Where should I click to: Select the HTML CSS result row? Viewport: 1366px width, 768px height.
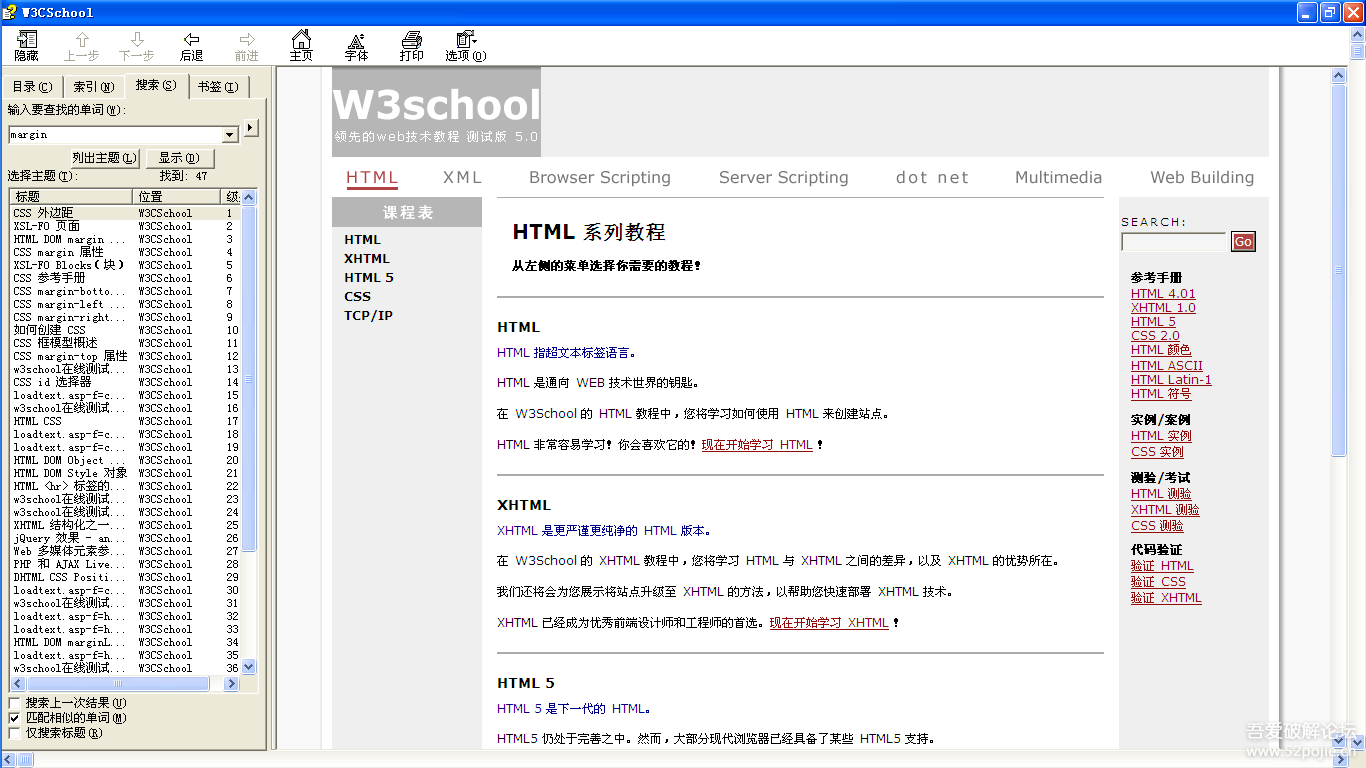(x=124, y=421)
